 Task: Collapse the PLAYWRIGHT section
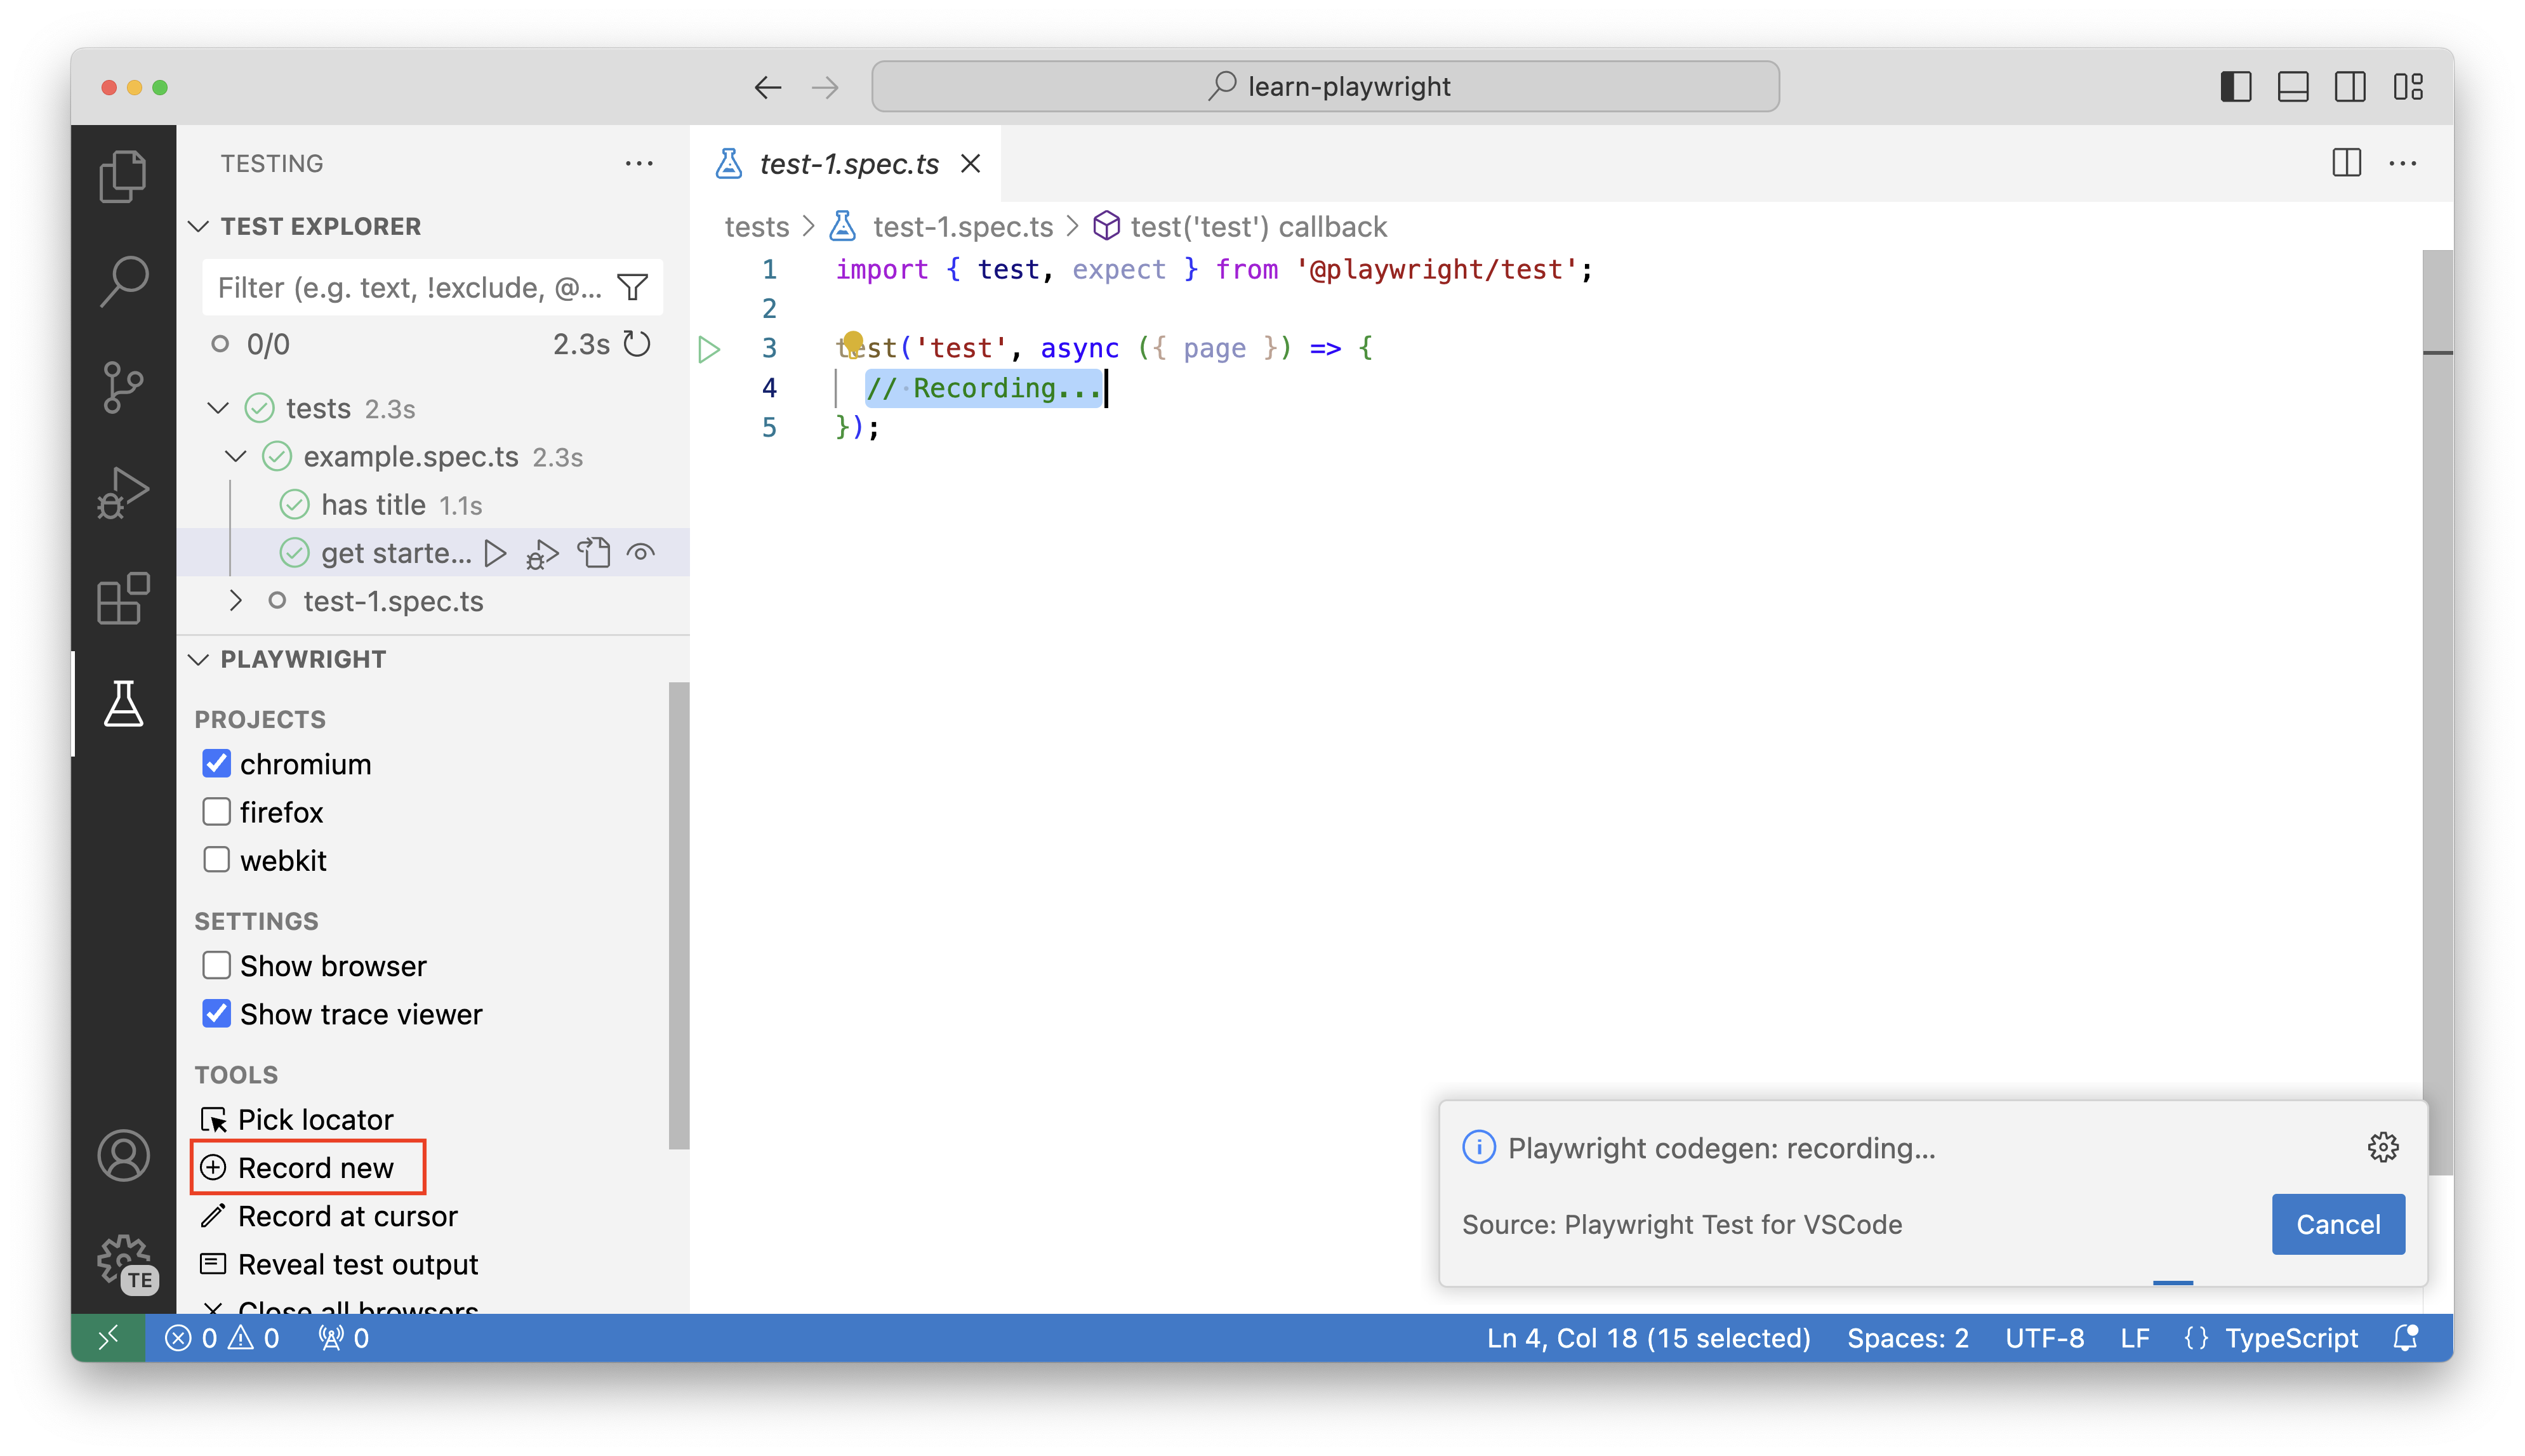coord(199,658)
